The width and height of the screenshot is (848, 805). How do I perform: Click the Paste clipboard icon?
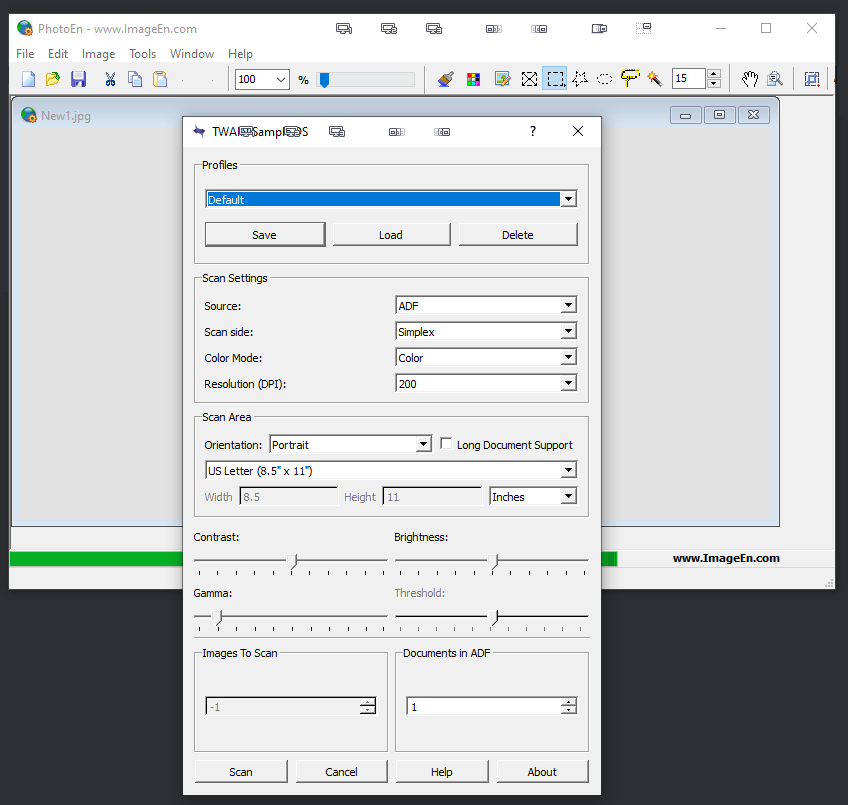(160, 79)
